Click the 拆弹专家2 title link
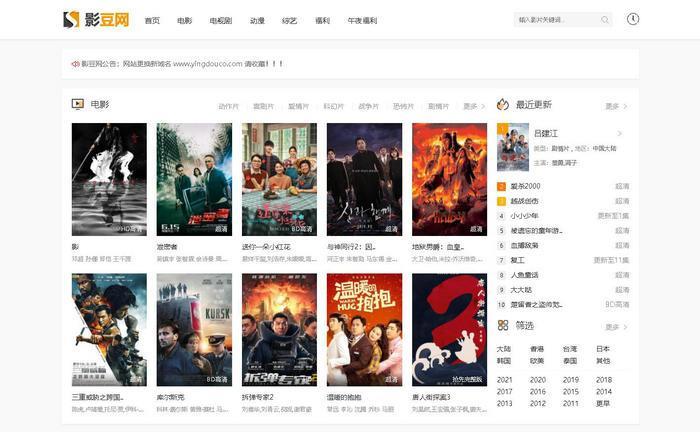 (x=258, y=397)
